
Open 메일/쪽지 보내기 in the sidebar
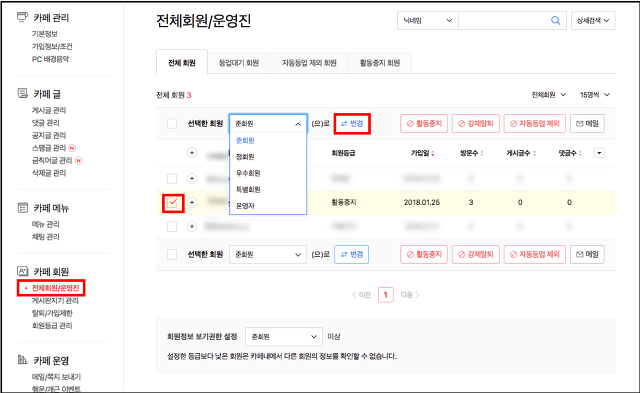click(x=56, y=377)
